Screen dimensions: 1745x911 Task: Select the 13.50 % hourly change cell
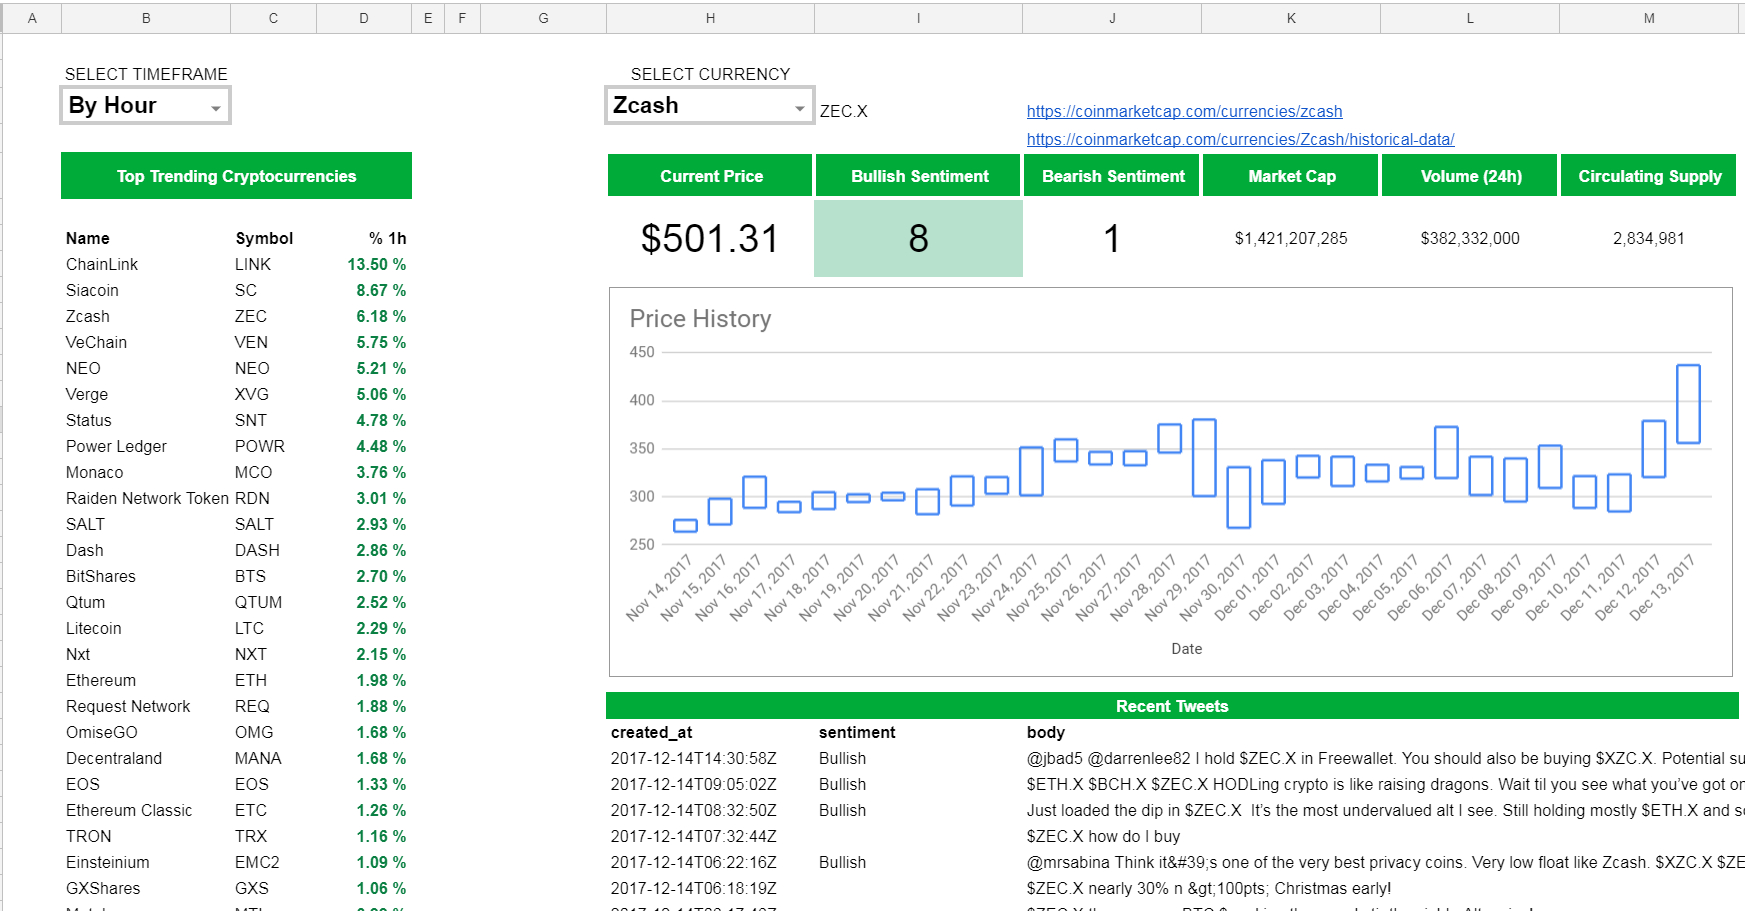tap(376, 265)
